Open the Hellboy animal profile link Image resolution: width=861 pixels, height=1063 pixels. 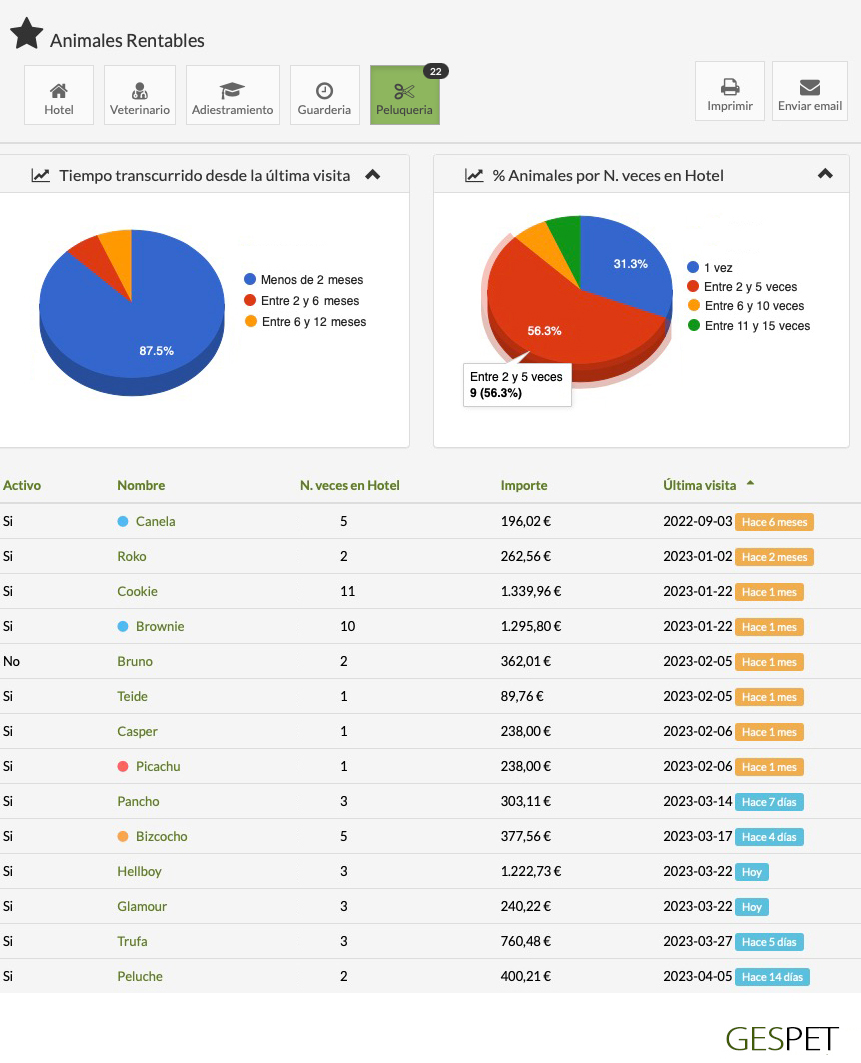(139, 871)
